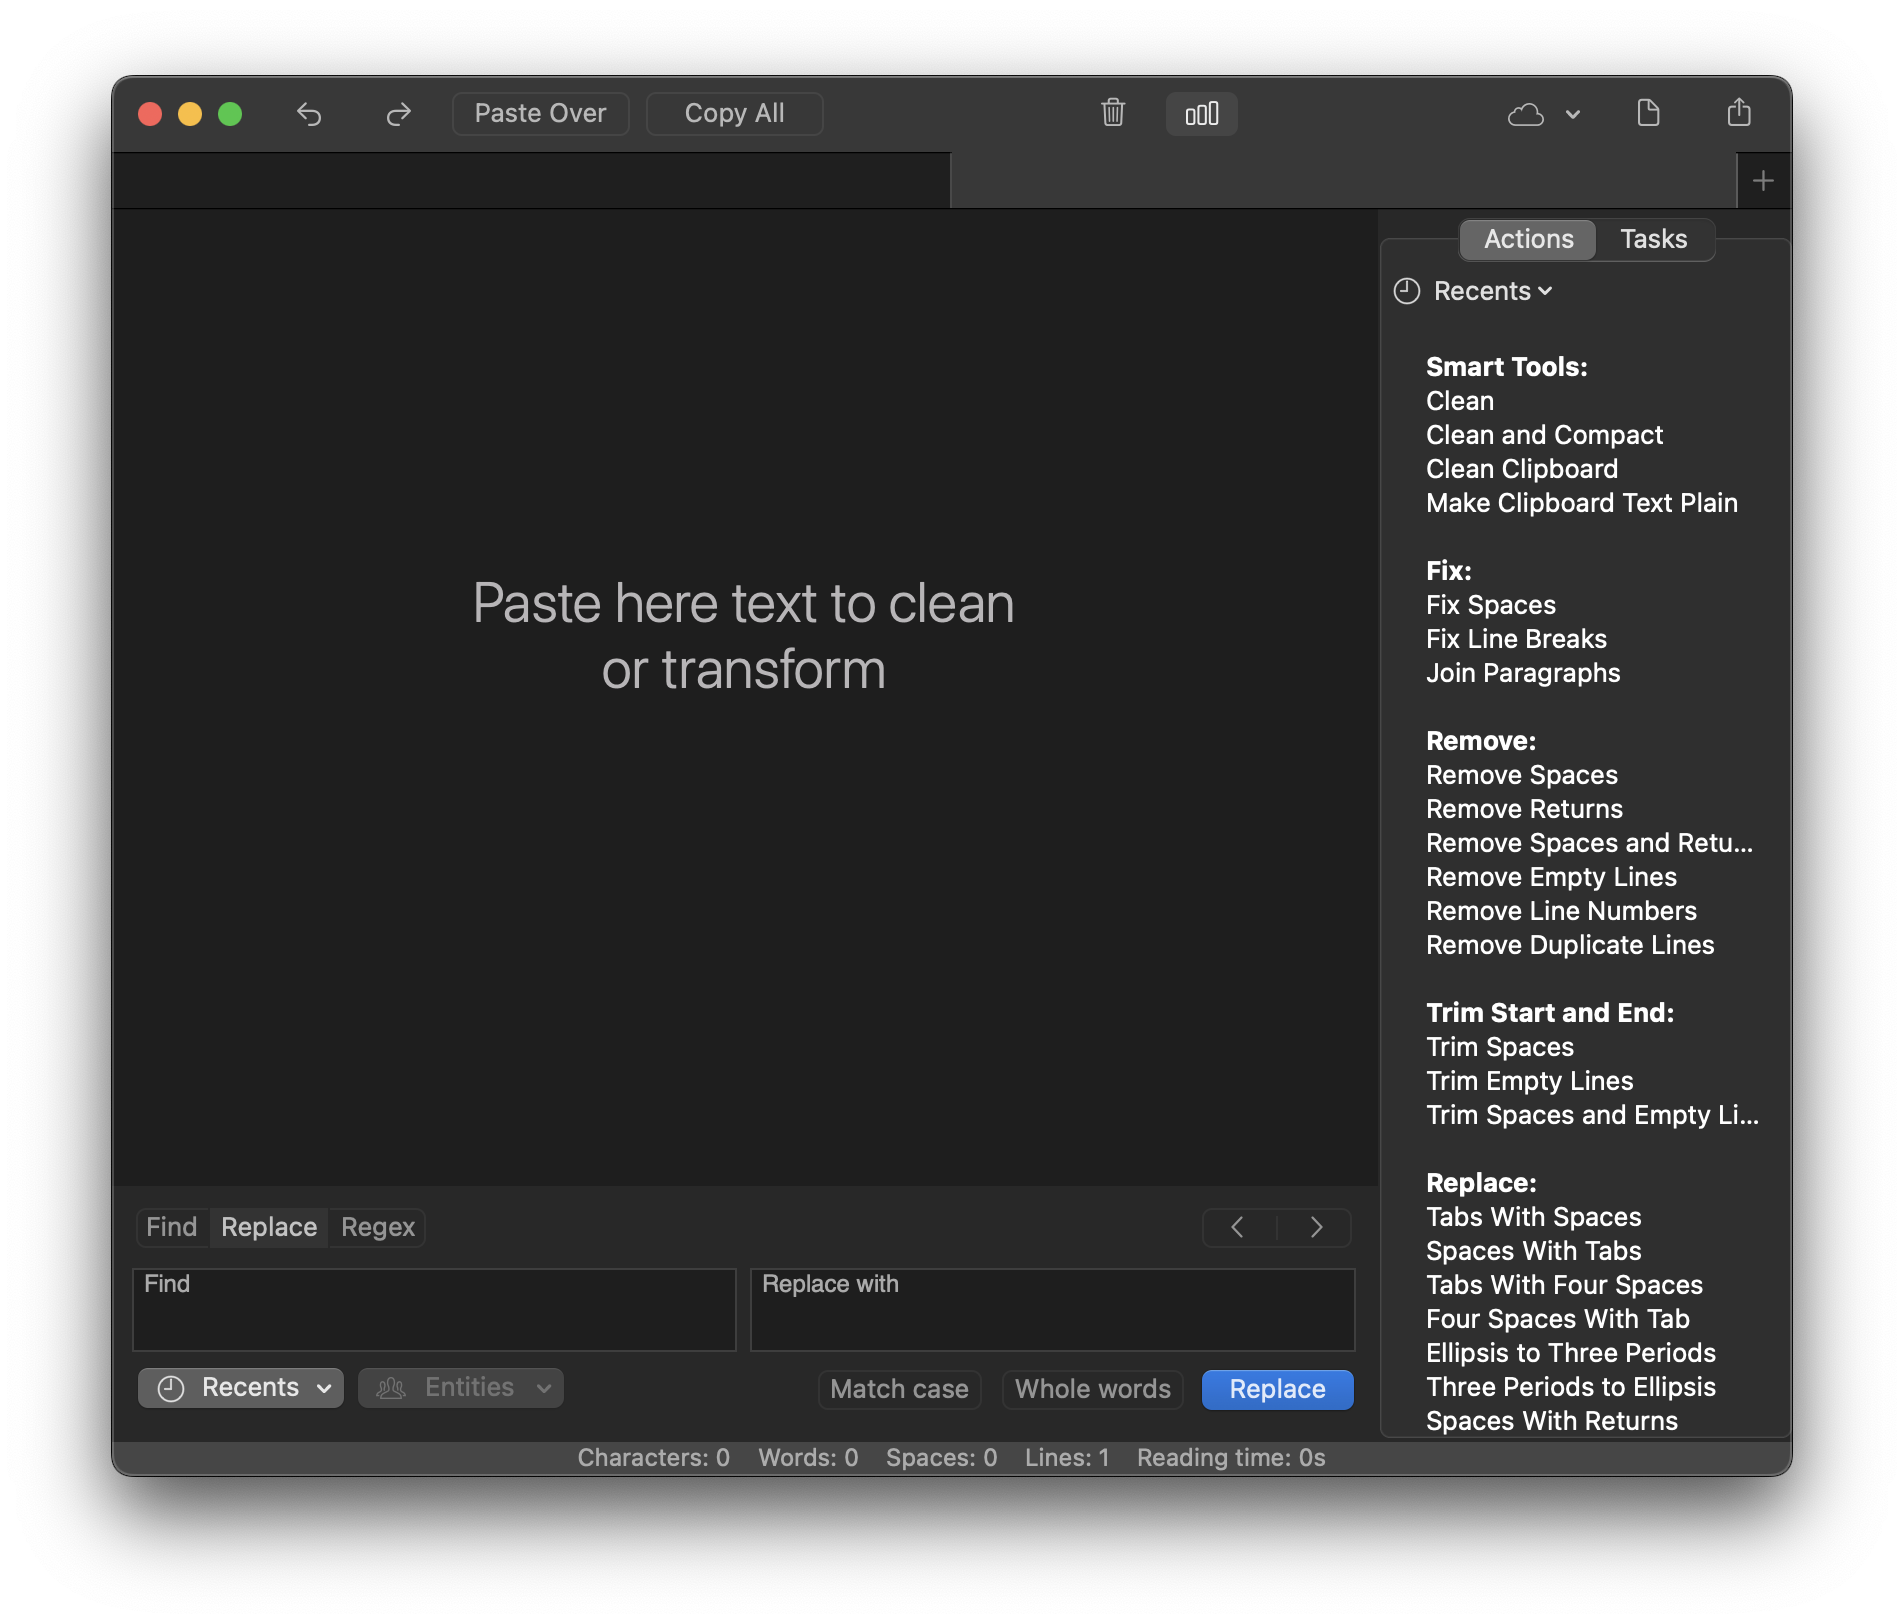This screenshot has width=1904, height=1624.
Task: Click the redo arrow icon
Action: click(x=398, y=114)
